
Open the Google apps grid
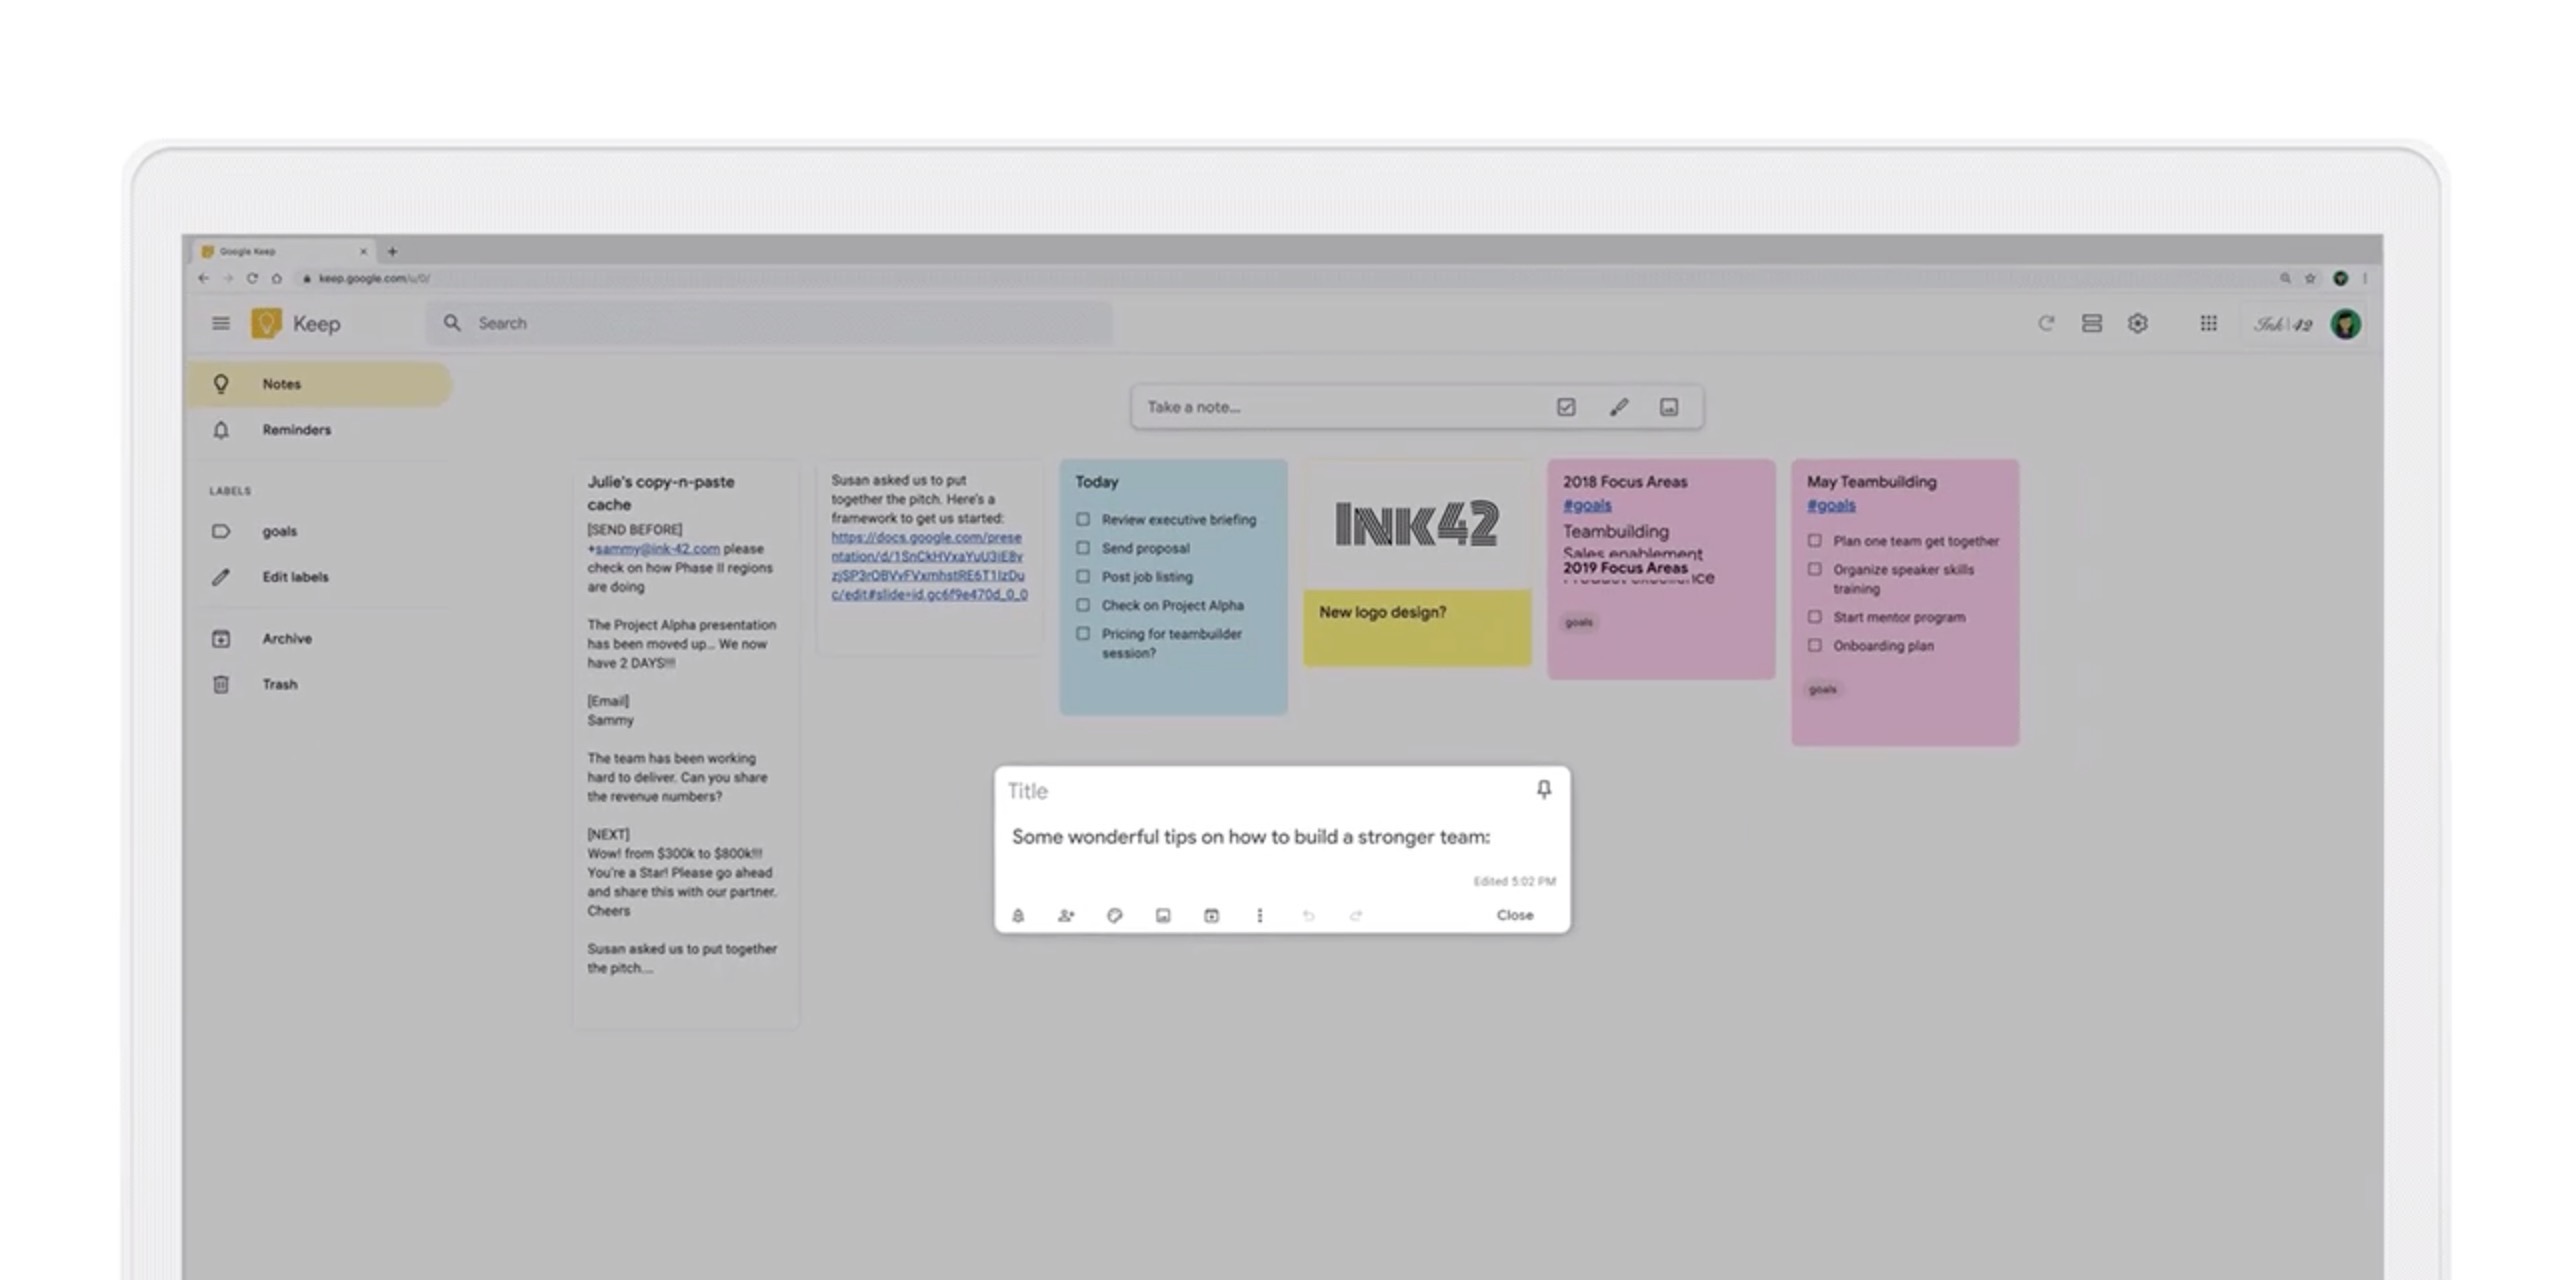(2208, 323)
